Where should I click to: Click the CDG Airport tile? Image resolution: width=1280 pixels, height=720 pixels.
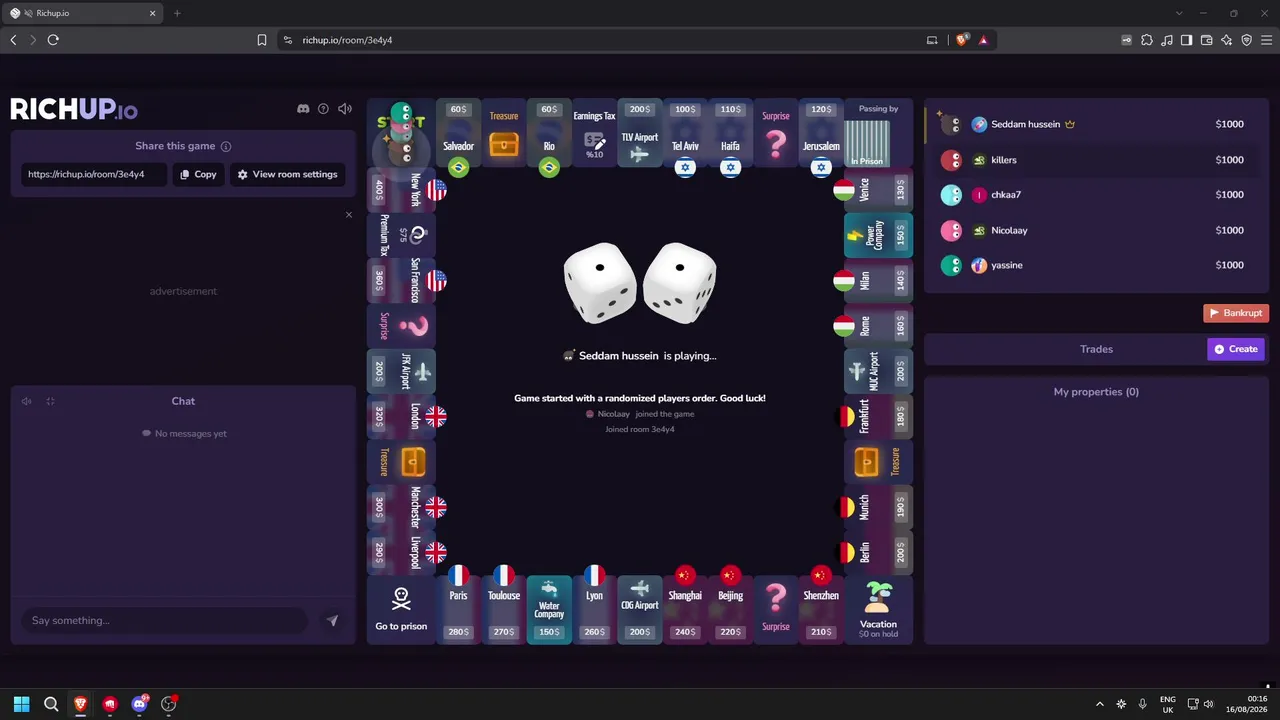coord(640,610)
